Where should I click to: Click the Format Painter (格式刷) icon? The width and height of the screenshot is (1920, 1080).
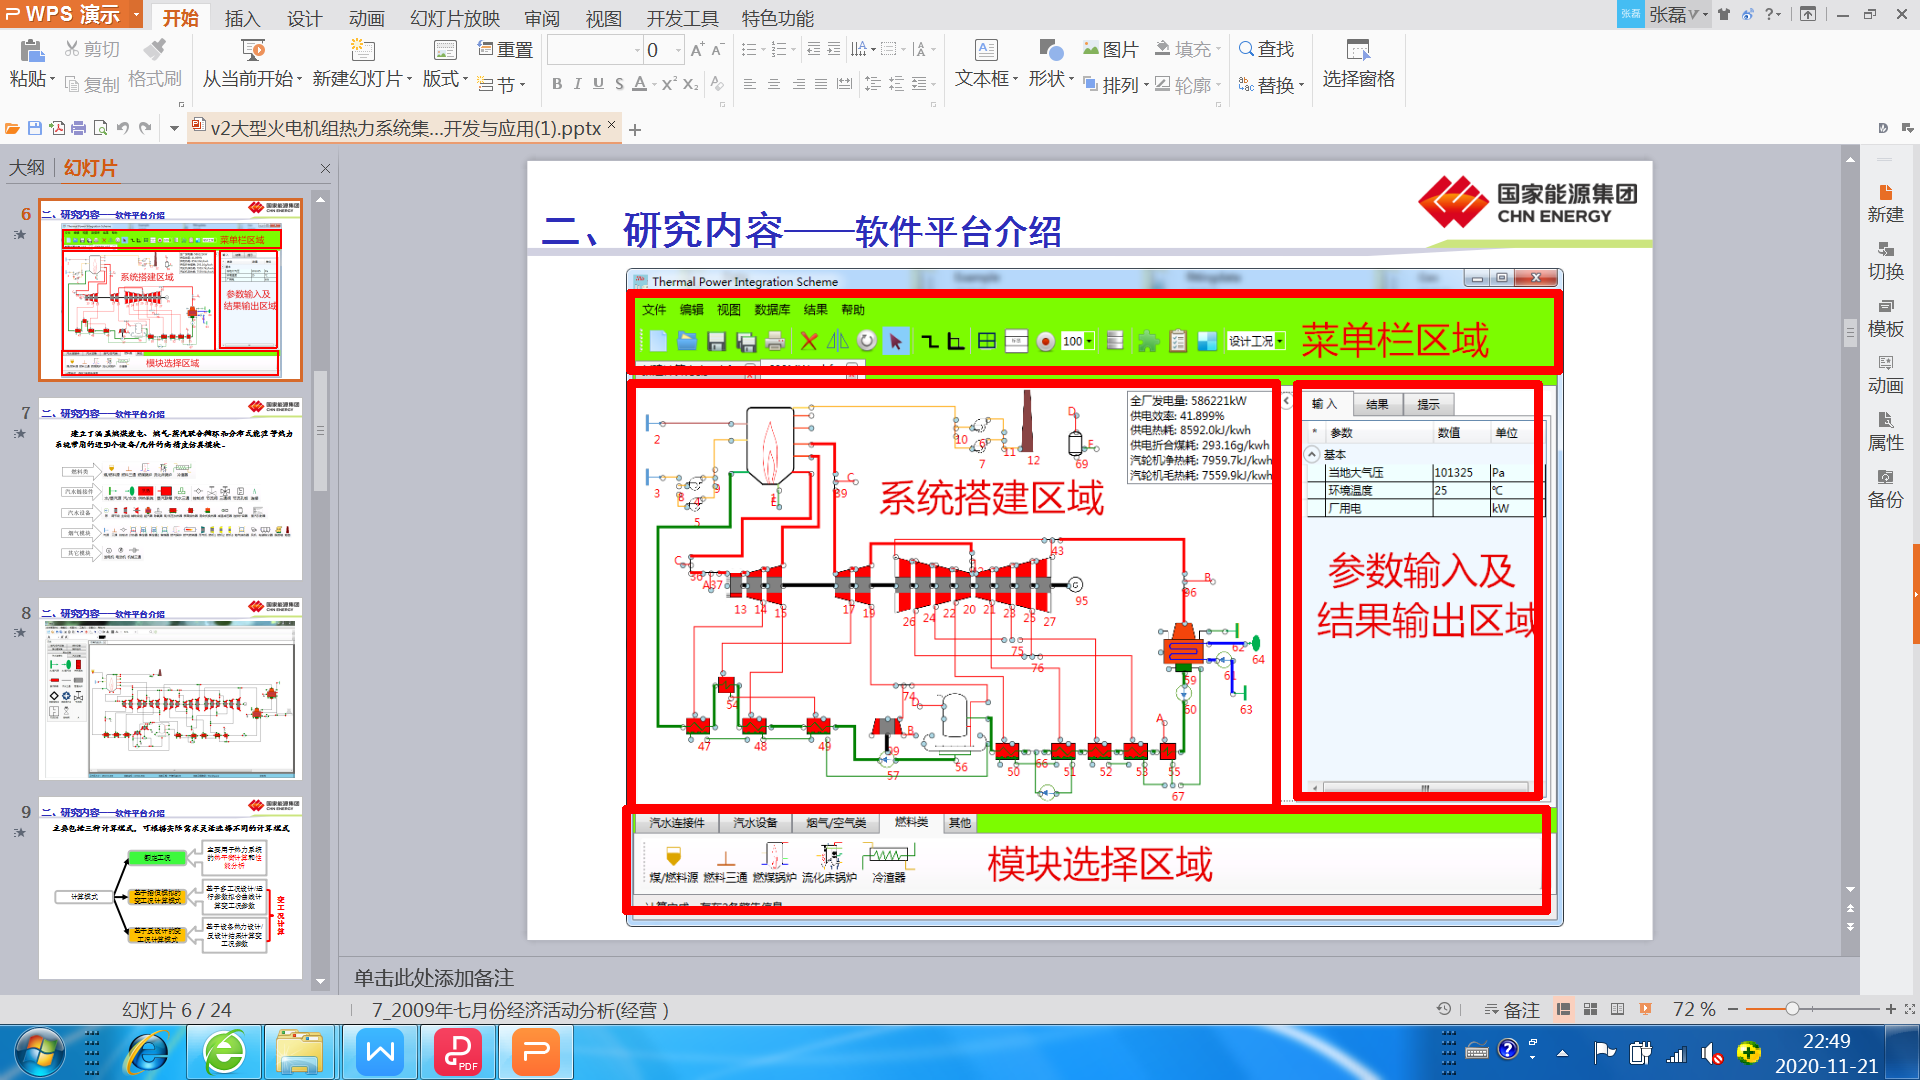pyautogui.click(x=155, y=49)
